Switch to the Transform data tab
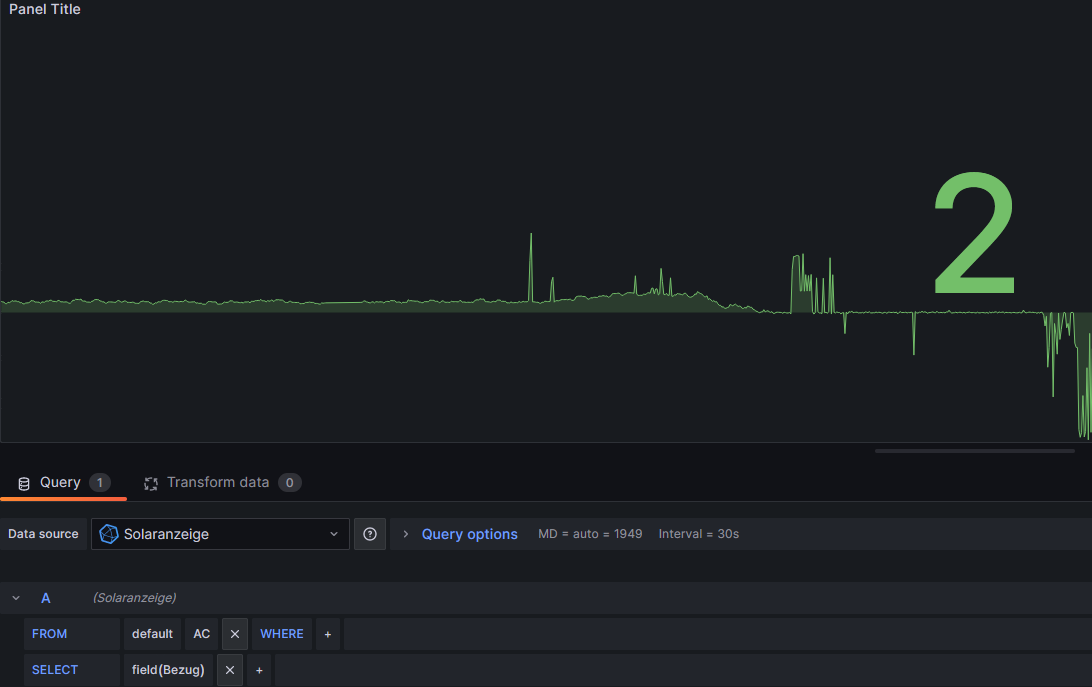Image resolution: width=1092 pixels, height=687 pixels. pos(218,482)
